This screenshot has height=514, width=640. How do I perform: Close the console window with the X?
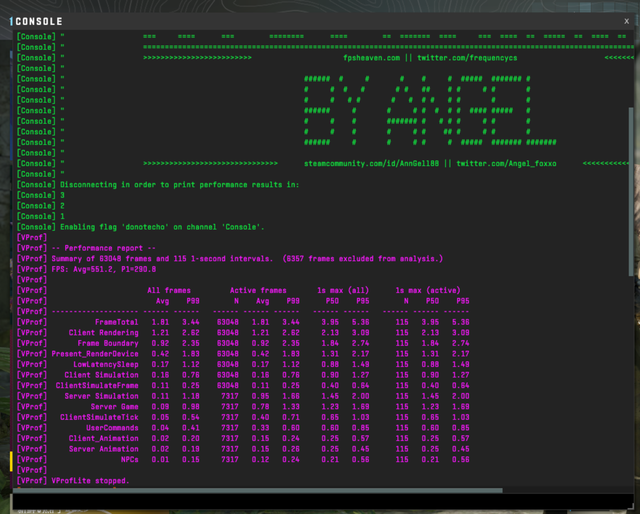pyautogui.click(x=627, y=21)
